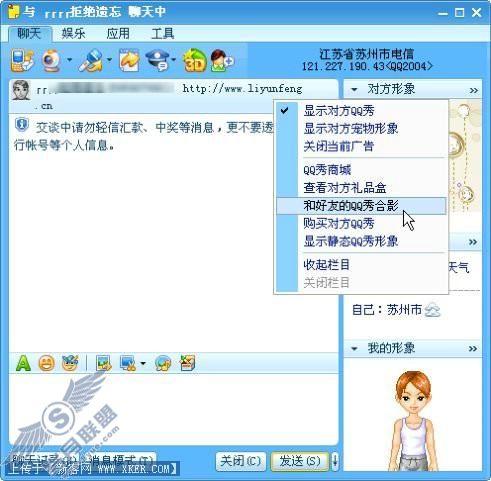This screenshot has height=481, width=491.
Task: Toggle the checked 显示对方QQ秀 option
Action: click(x=361, y=111)
